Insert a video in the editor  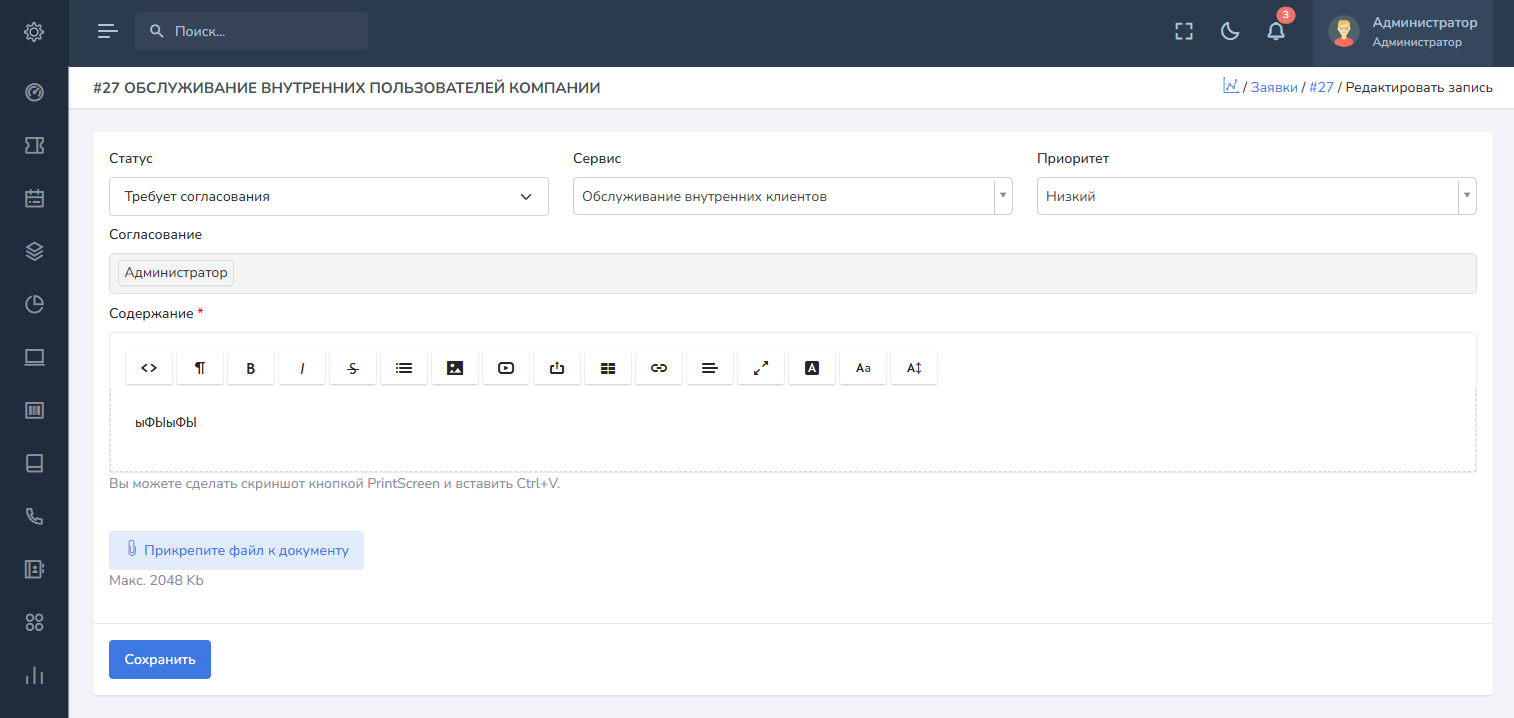click(x=506, y=368)
